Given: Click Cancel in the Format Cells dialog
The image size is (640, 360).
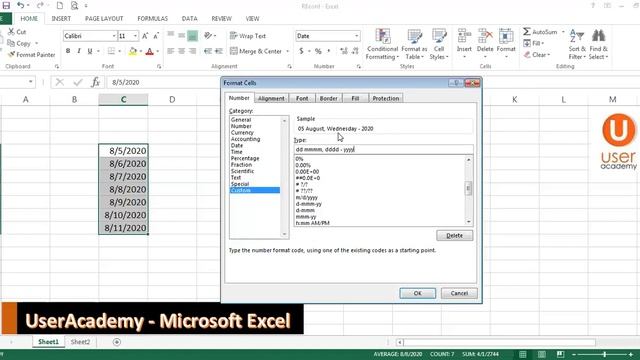Looking at the screenshot, I should point(459,293).
